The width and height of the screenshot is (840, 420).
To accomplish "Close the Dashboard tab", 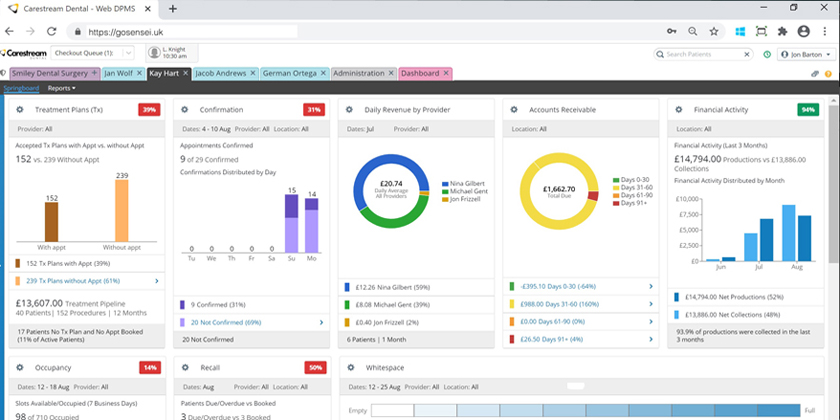I will (446, 73).
